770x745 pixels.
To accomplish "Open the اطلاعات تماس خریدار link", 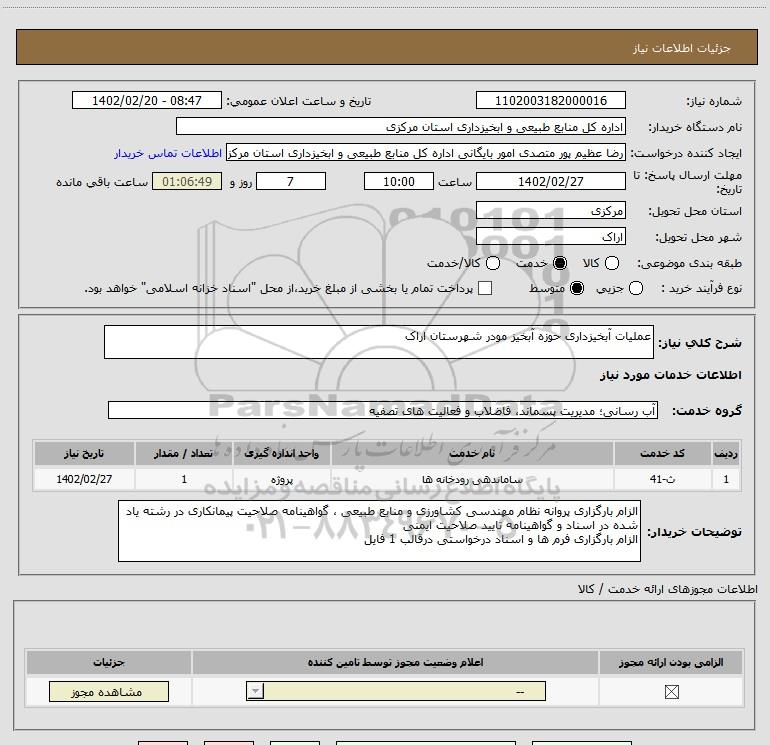I will tap(168, 154).
